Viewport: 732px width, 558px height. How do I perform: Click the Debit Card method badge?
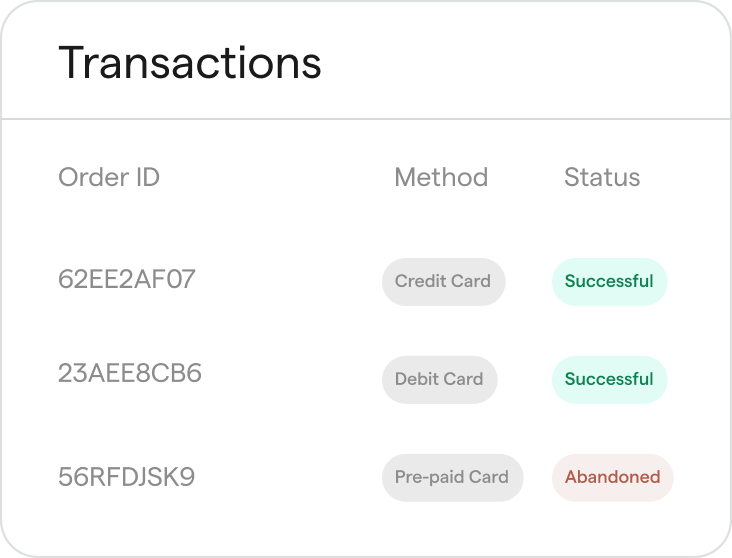tap(439, 379)
